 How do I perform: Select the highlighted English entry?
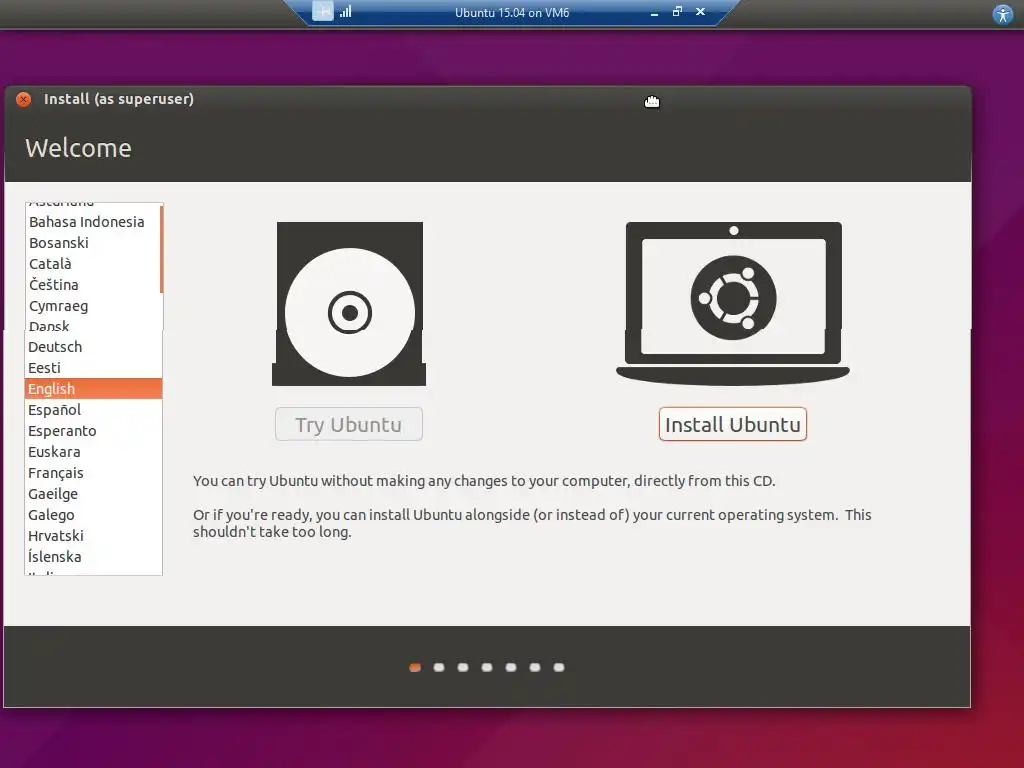(x=93, y=389)
